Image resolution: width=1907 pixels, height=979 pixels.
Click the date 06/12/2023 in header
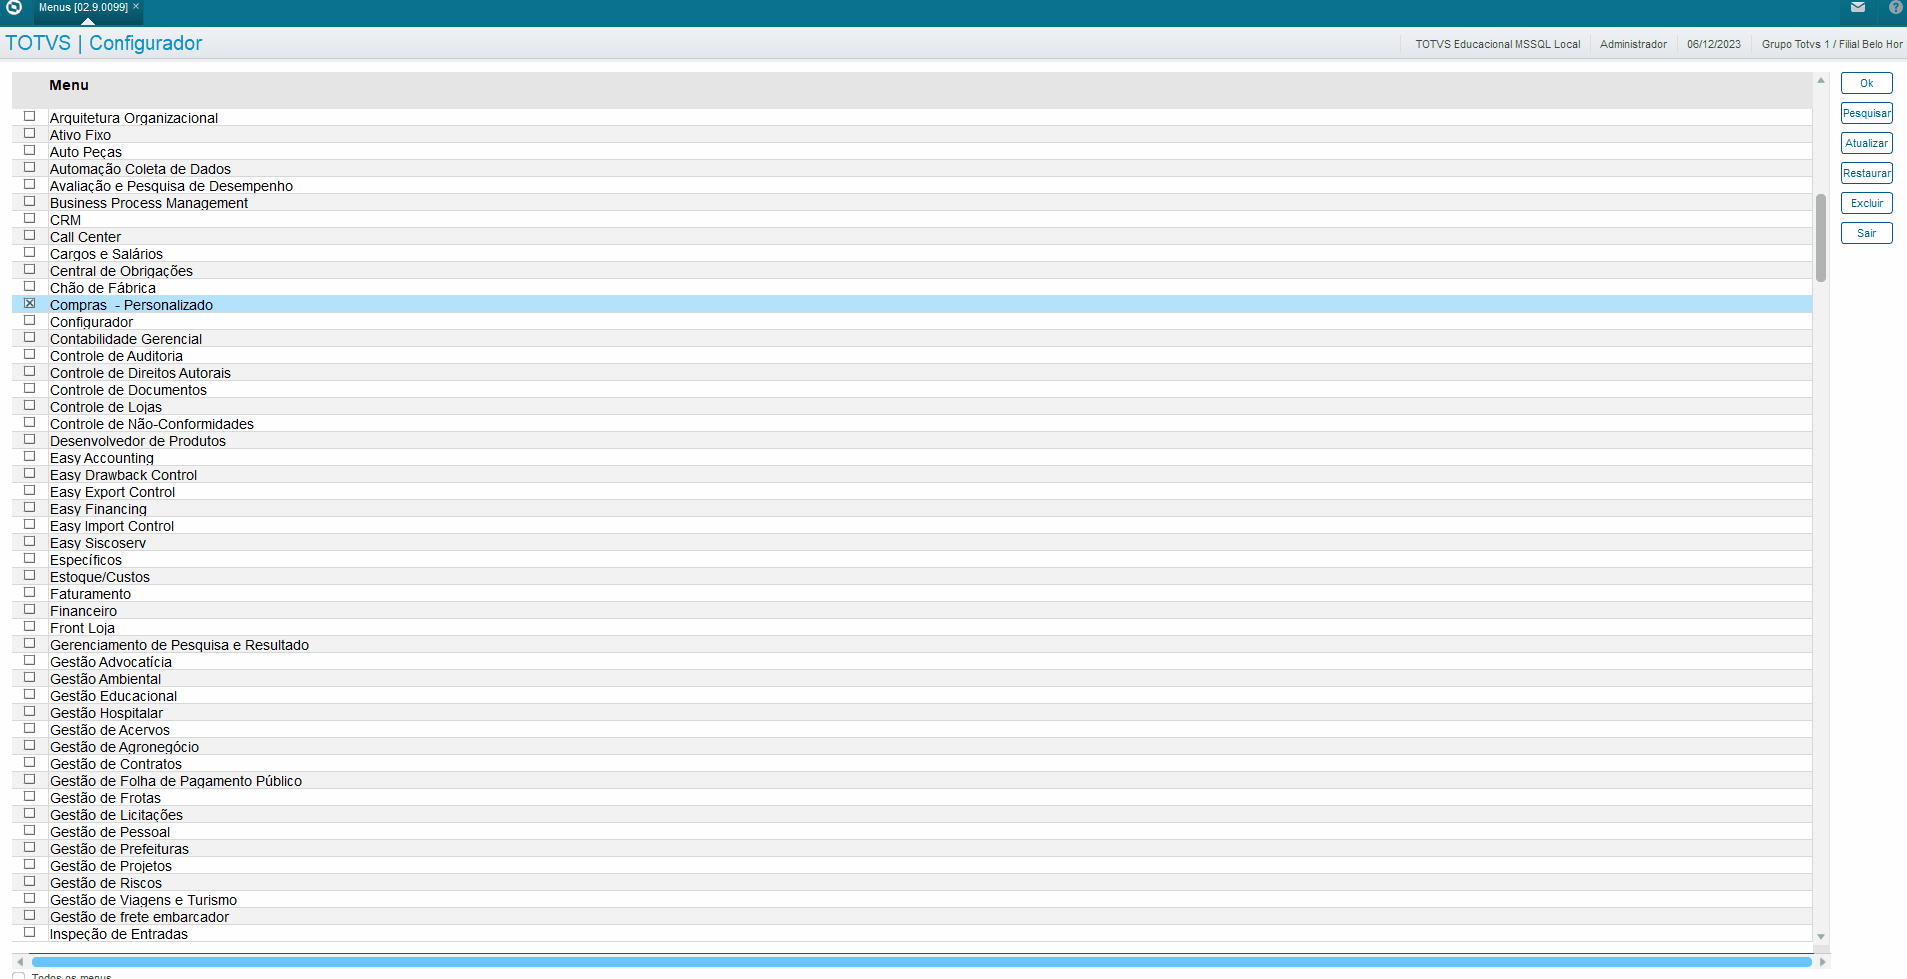(1713, 44)
